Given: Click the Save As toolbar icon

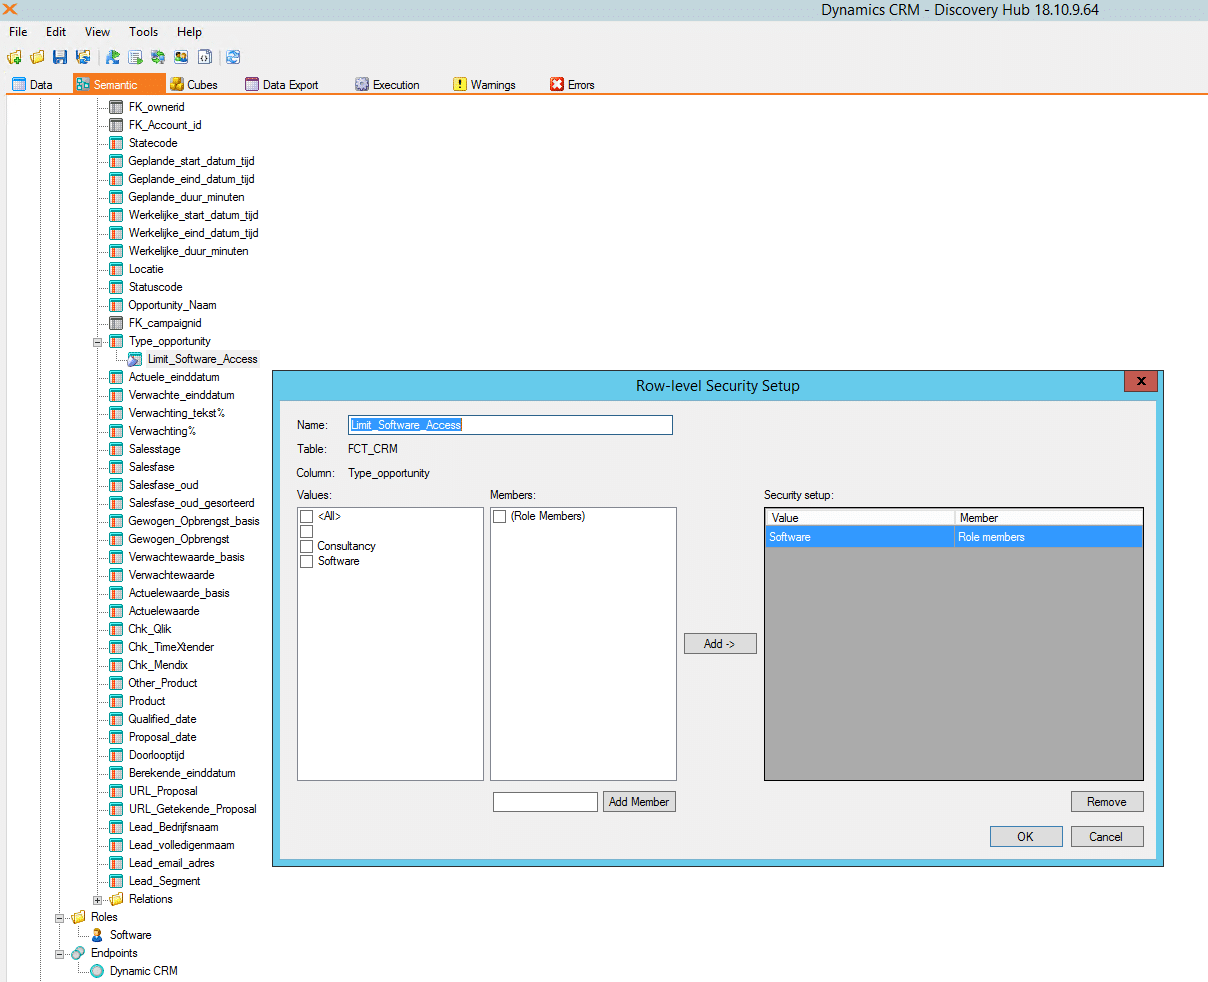Looking at the screenshot, I should pos(83,57).
